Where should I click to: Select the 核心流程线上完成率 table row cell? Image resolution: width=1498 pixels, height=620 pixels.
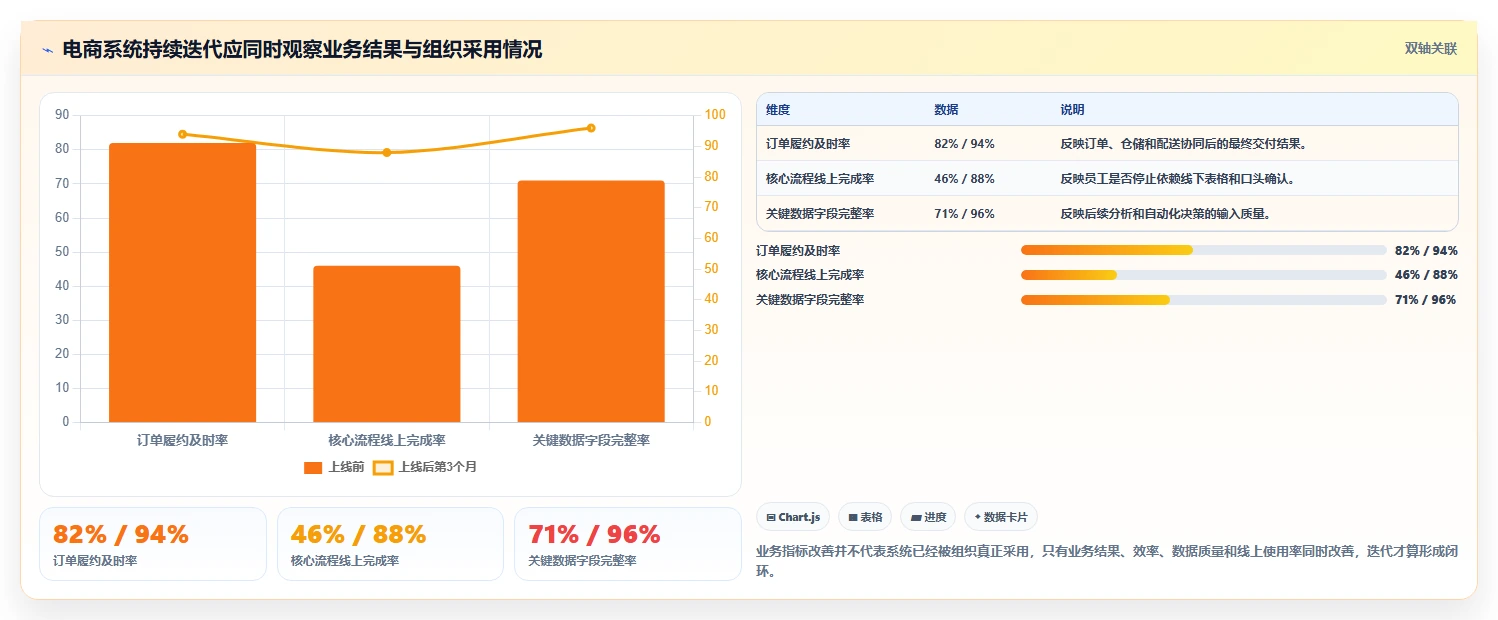point(820,179)
